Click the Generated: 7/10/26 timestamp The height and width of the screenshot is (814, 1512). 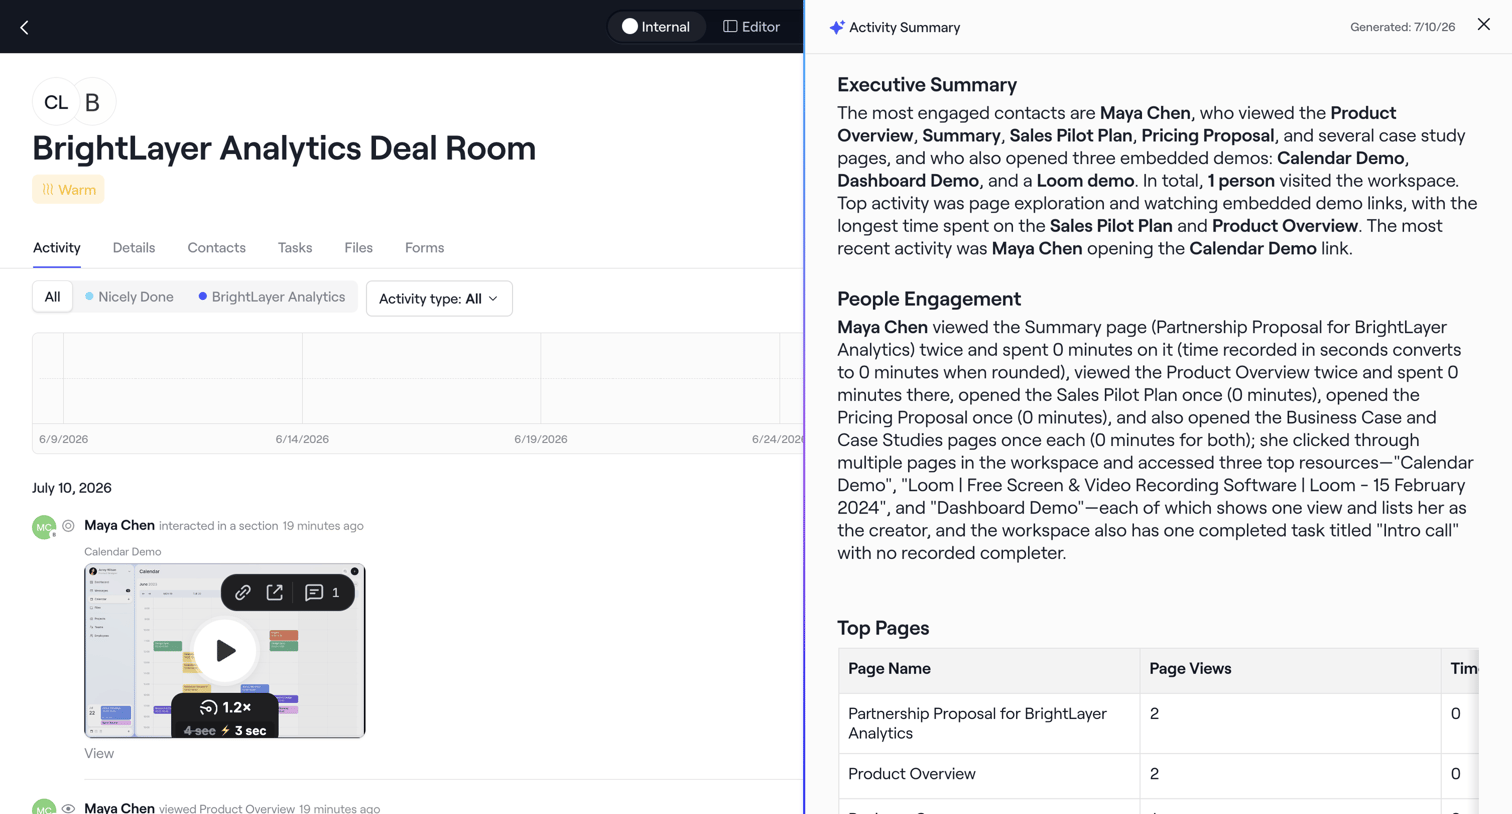click(x=1402, y=27)
